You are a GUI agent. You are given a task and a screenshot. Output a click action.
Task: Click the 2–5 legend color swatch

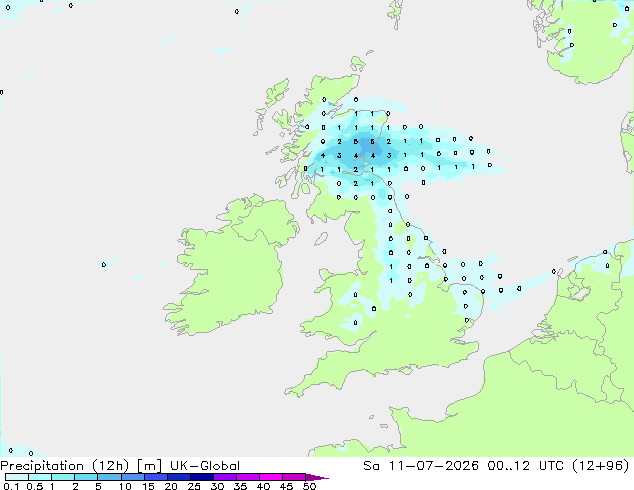pyautogui.click(x=86, y=477)
